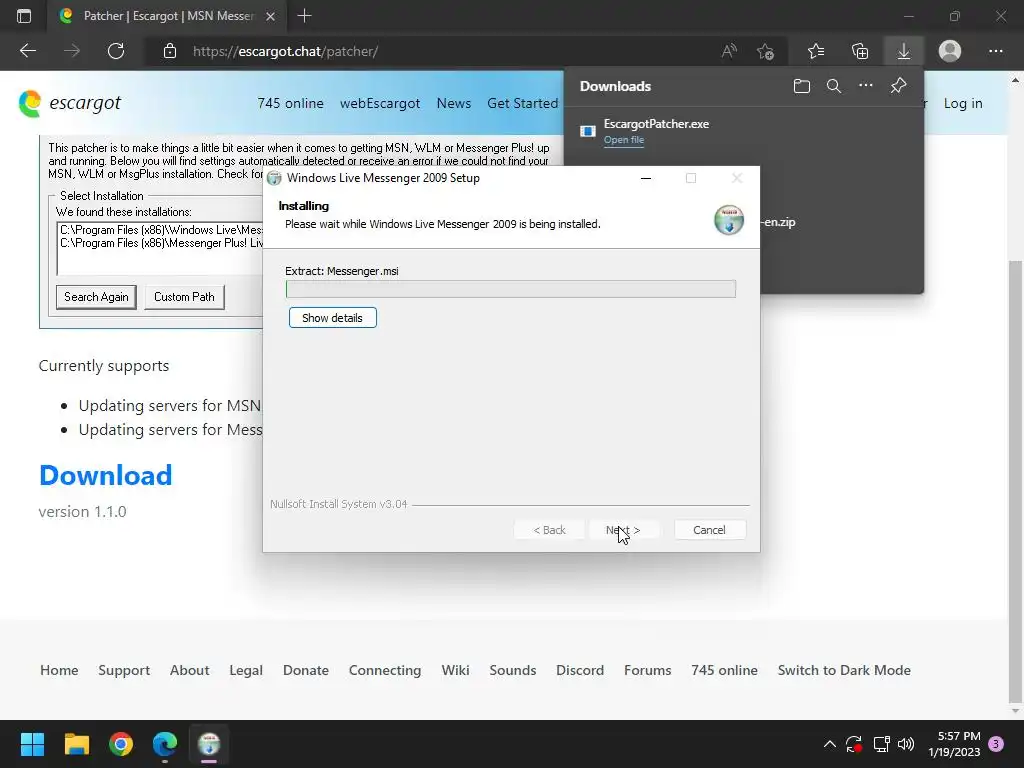1024x768 pixels.
Task: Switch to Microsoft Edge in taskbar
Action: (165, 743)
